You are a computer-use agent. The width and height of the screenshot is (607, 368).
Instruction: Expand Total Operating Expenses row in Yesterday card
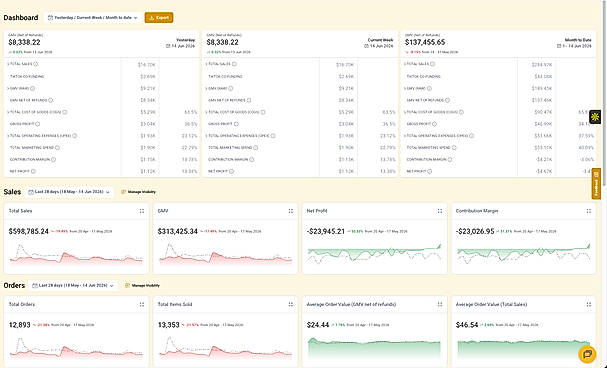[8, 136]
